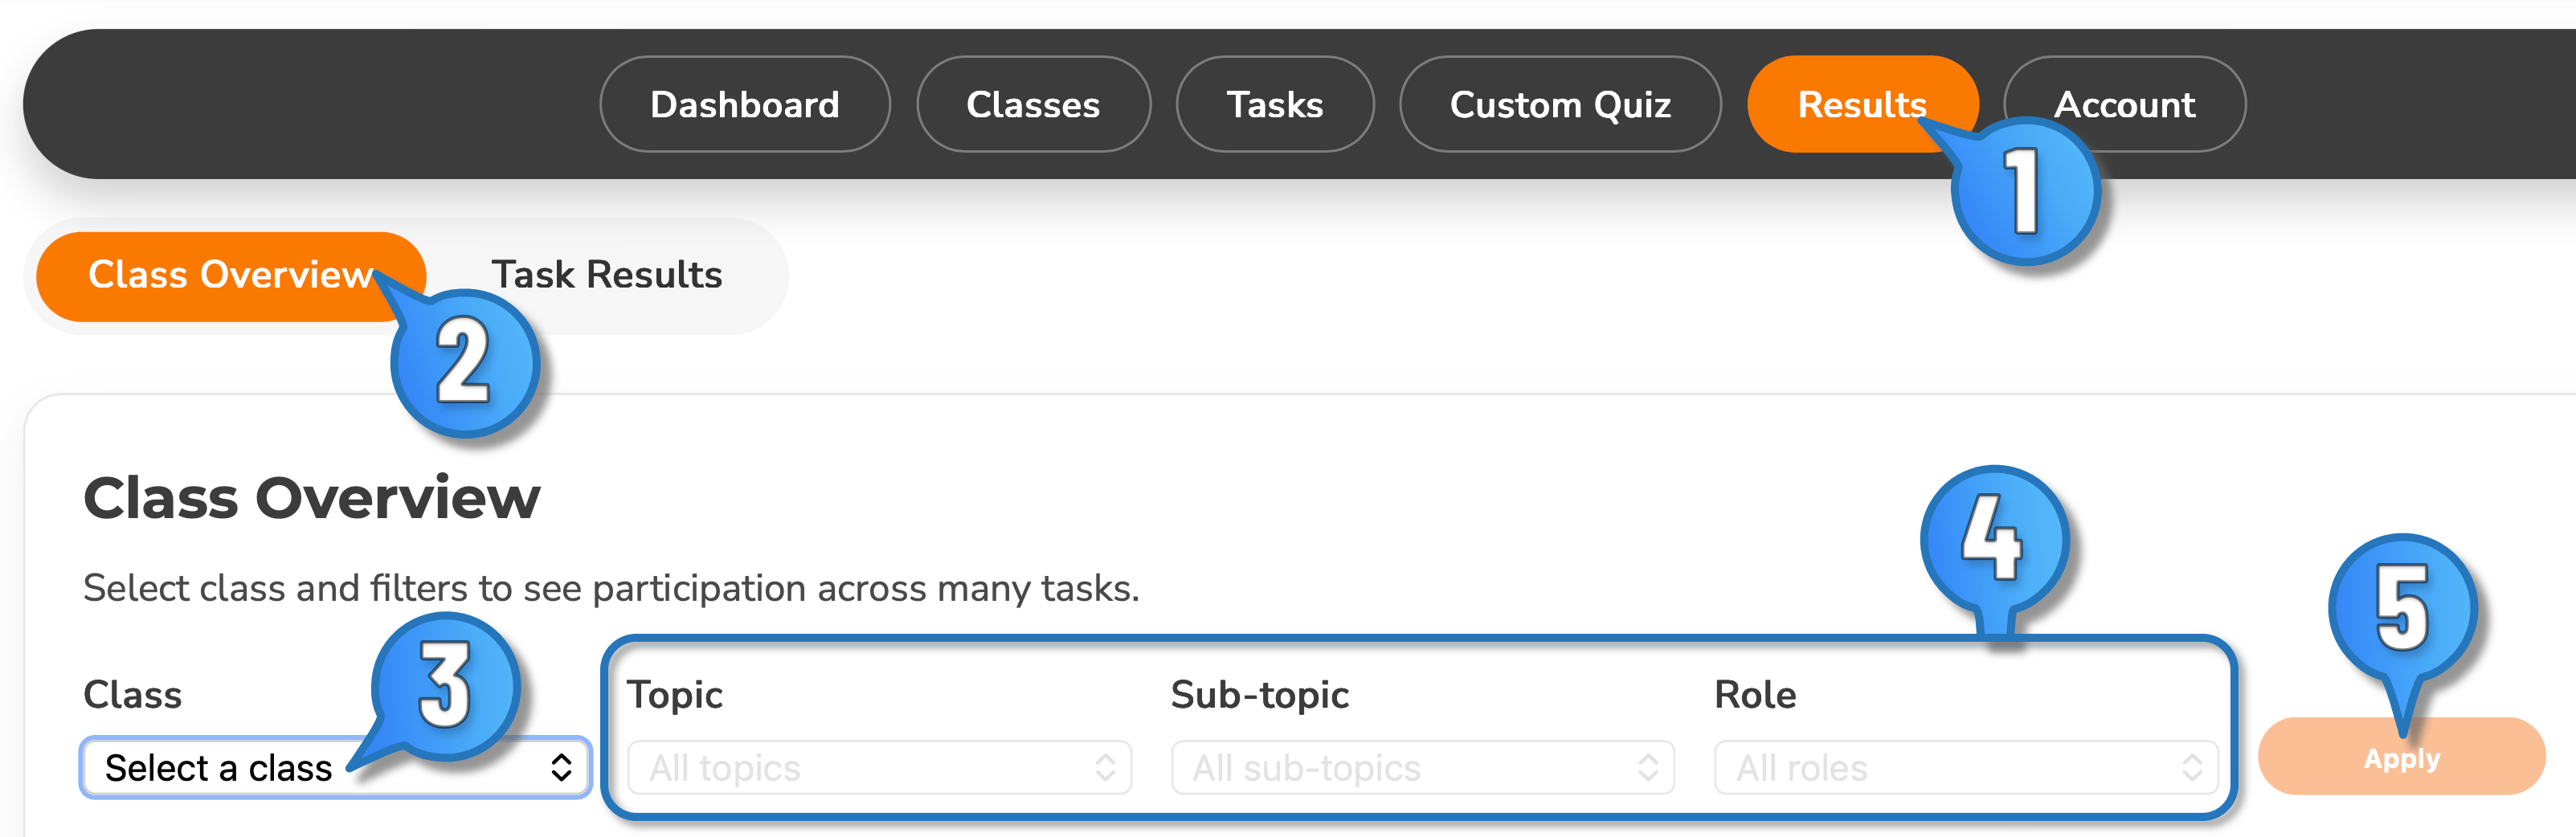Image resolution: width=2576 pixels, height=837 pixels.
Task: Click the chevron icon in Sub-topic field
Action: coord(1649,768)
